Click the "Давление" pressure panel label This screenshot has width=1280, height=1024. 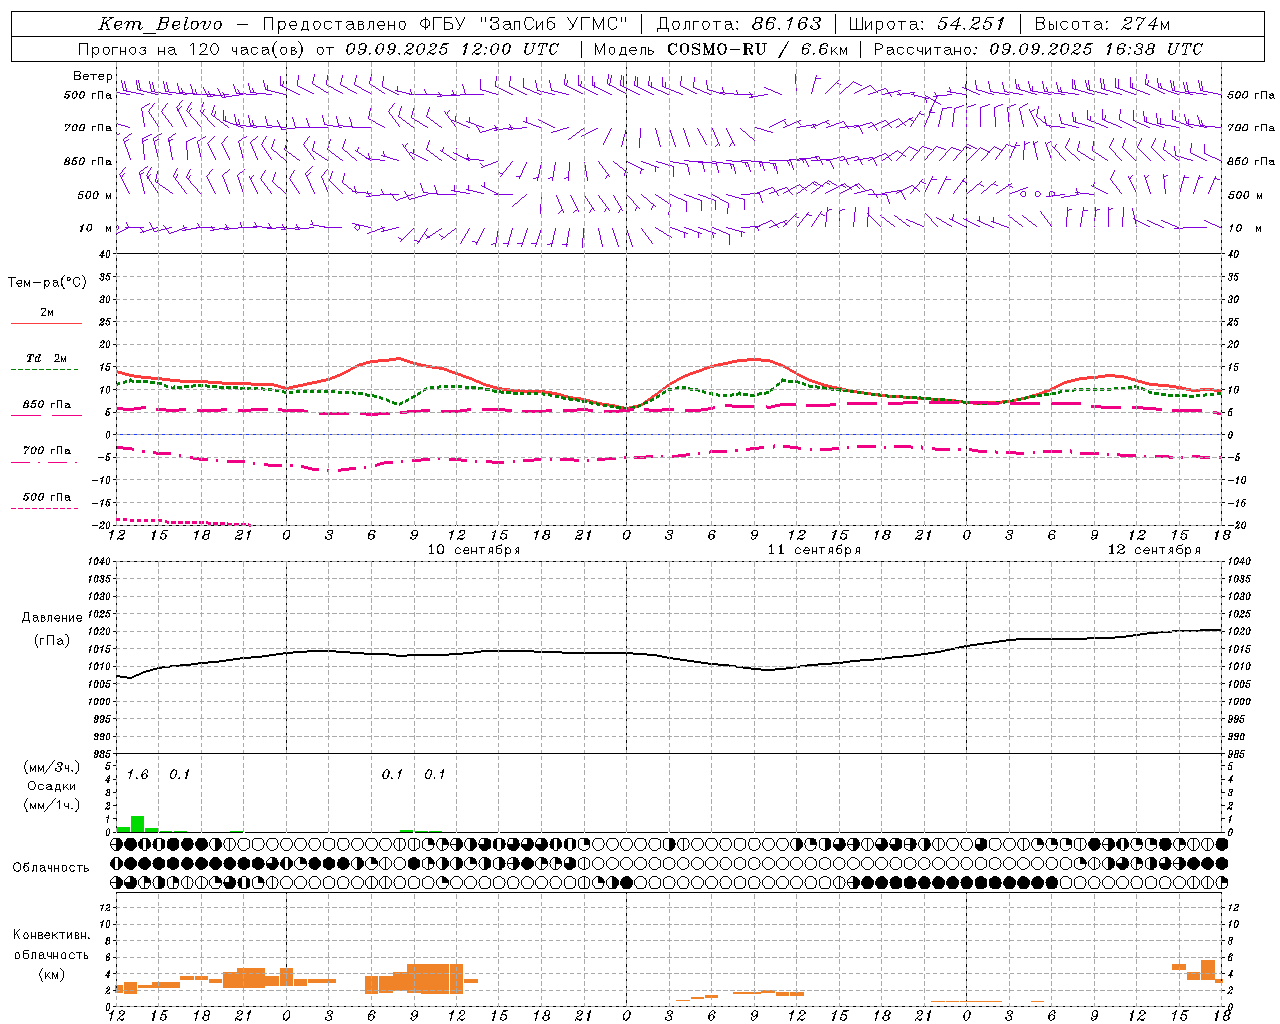(52, 618)
